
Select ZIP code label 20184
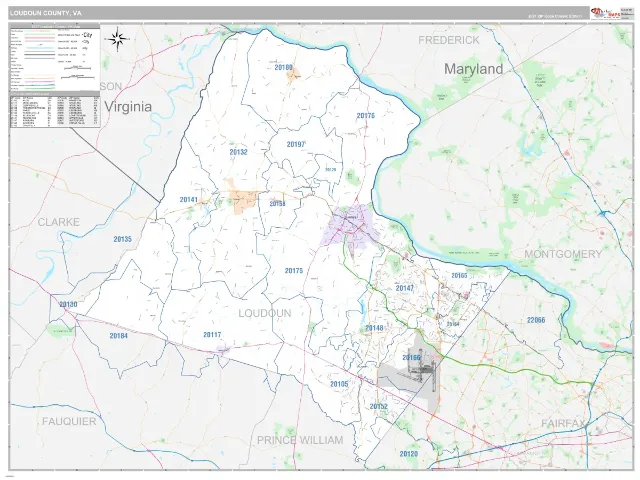pos(118,336)
